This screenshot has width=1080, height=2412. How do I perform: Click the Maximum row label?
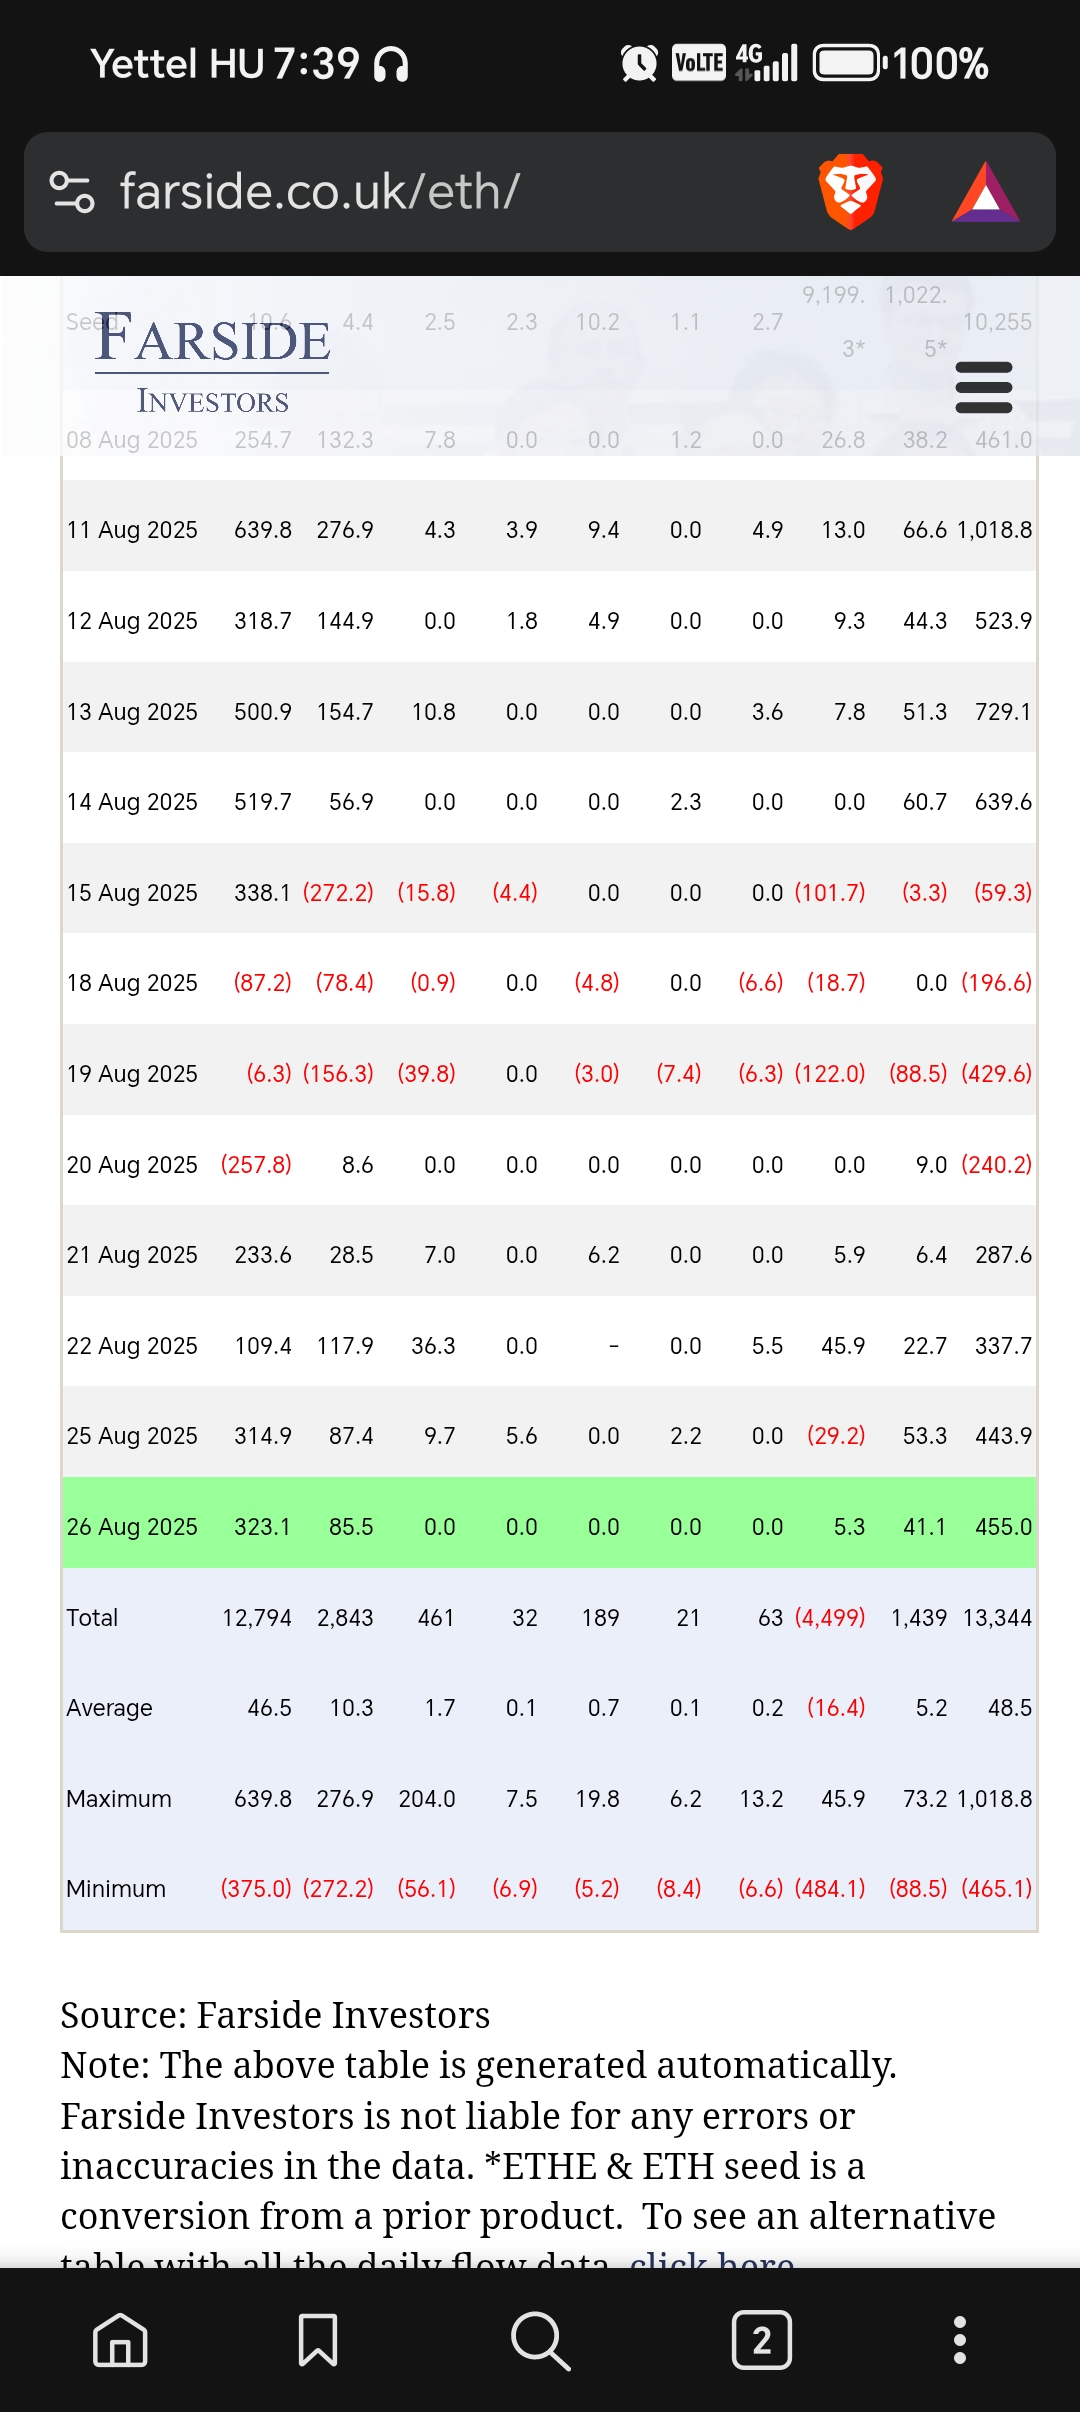coord(119,1799)
